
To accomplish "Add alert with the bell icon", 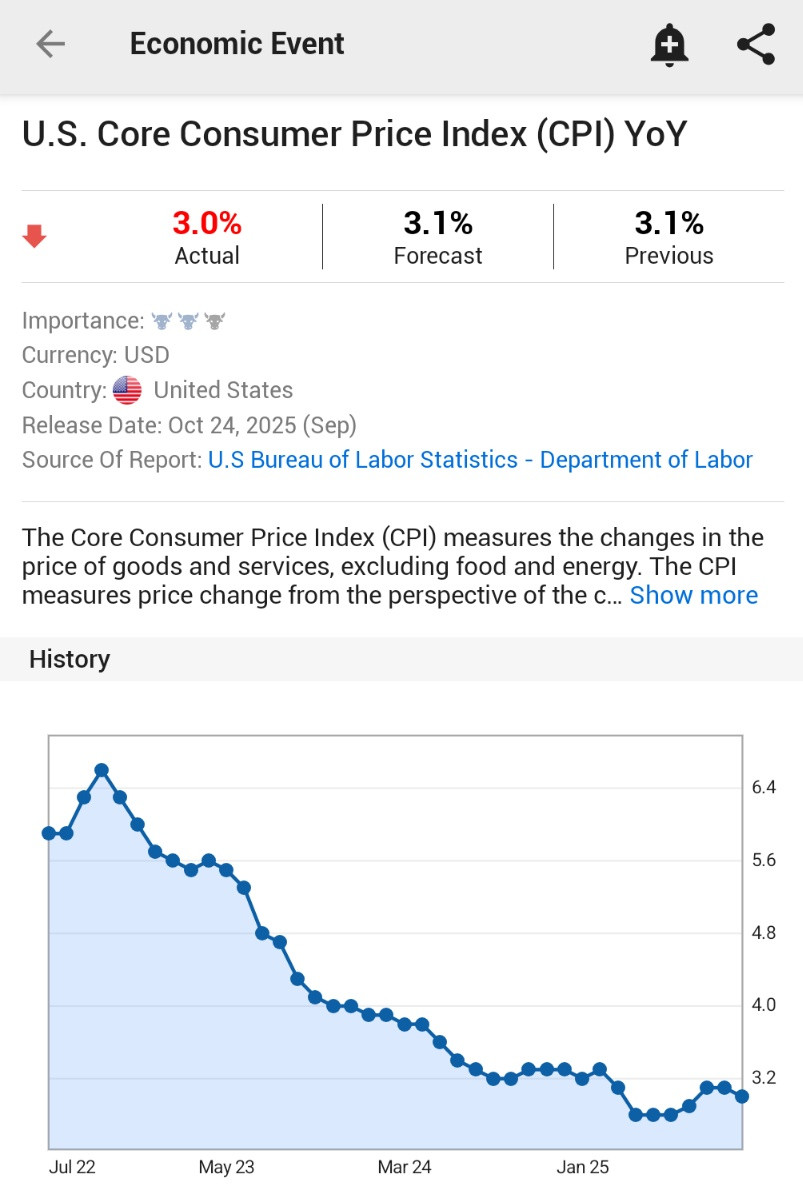I will (x=669, y=45).
